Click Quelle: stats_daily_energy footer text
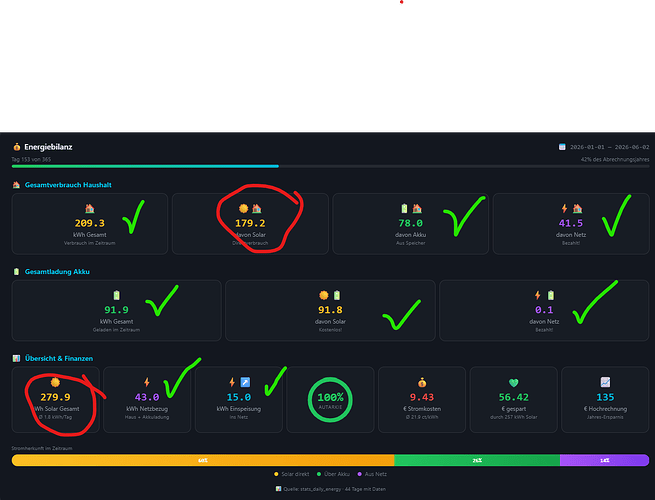 pos(335,489)
